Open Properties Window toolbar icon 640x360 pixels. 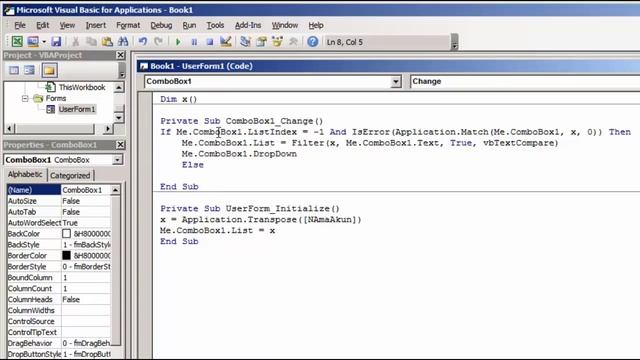click(x=261, y=42)
